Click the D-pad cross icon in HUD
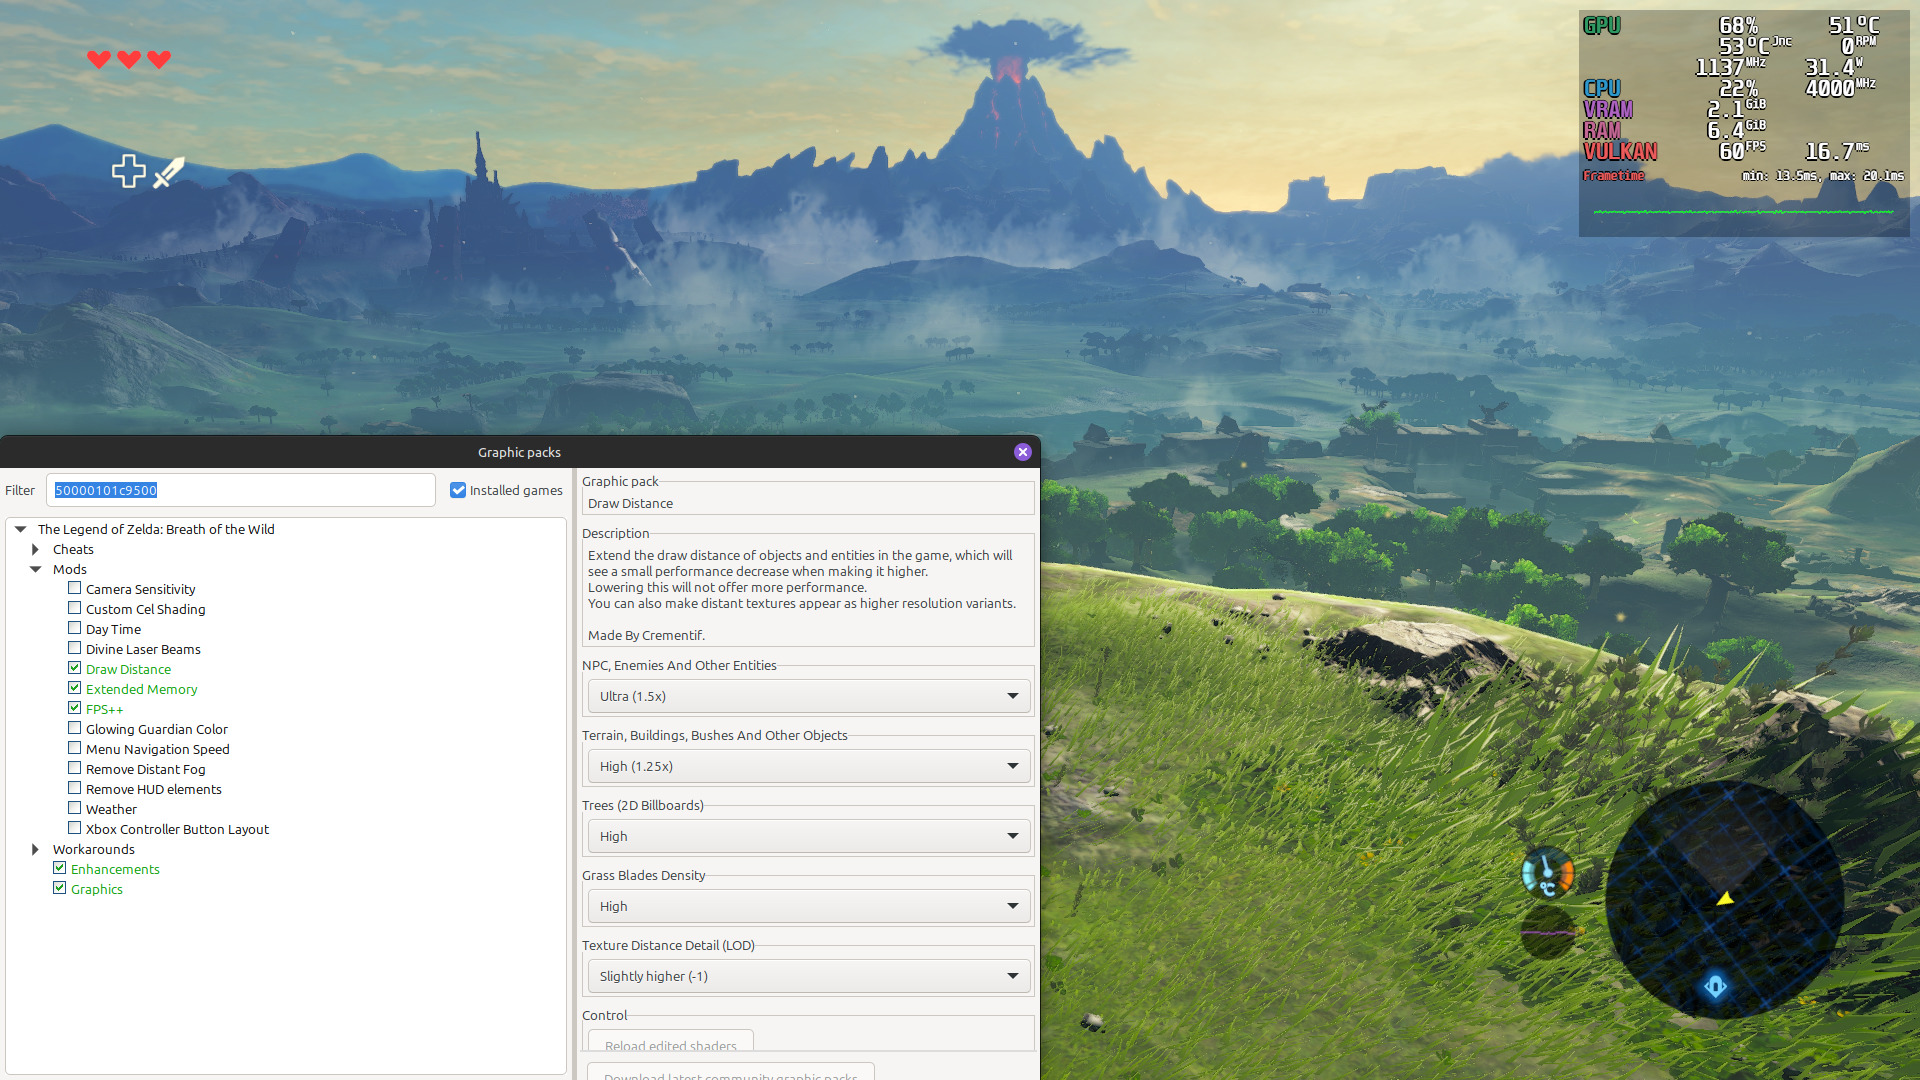 coord(128,171)
